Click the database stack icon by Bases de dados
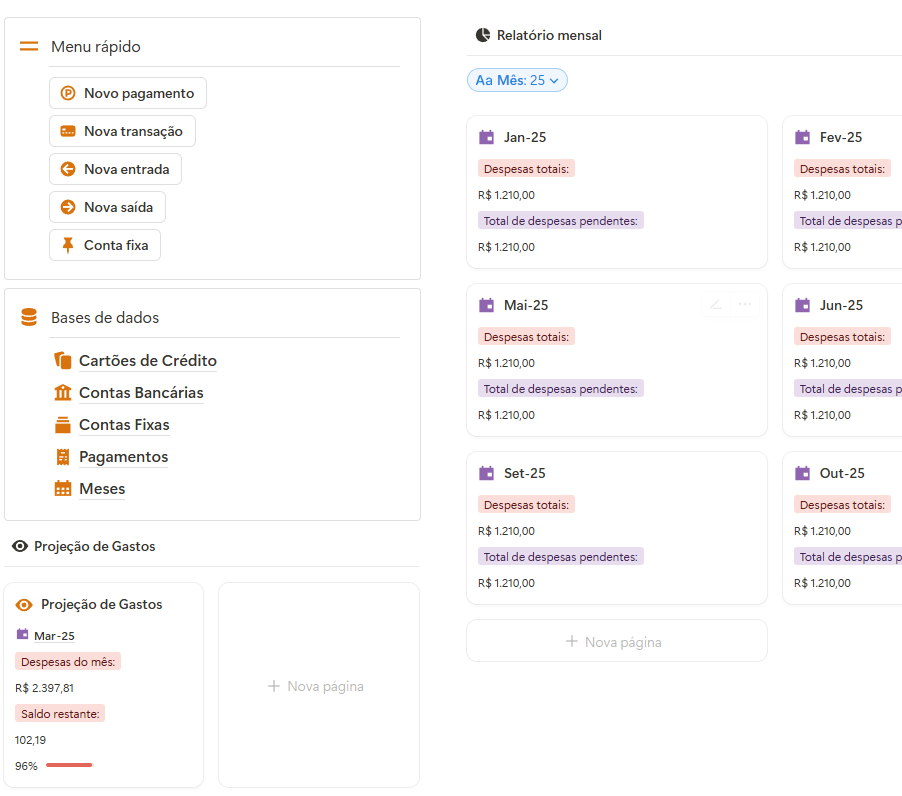The image size is (902, 796). coord(29,318)
